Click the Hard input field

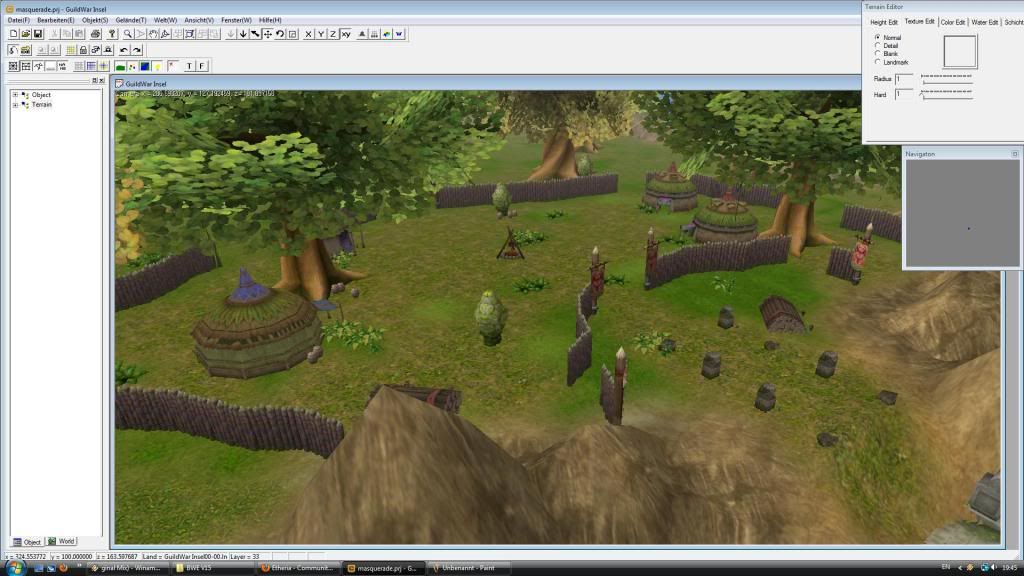tap(904, 94)
